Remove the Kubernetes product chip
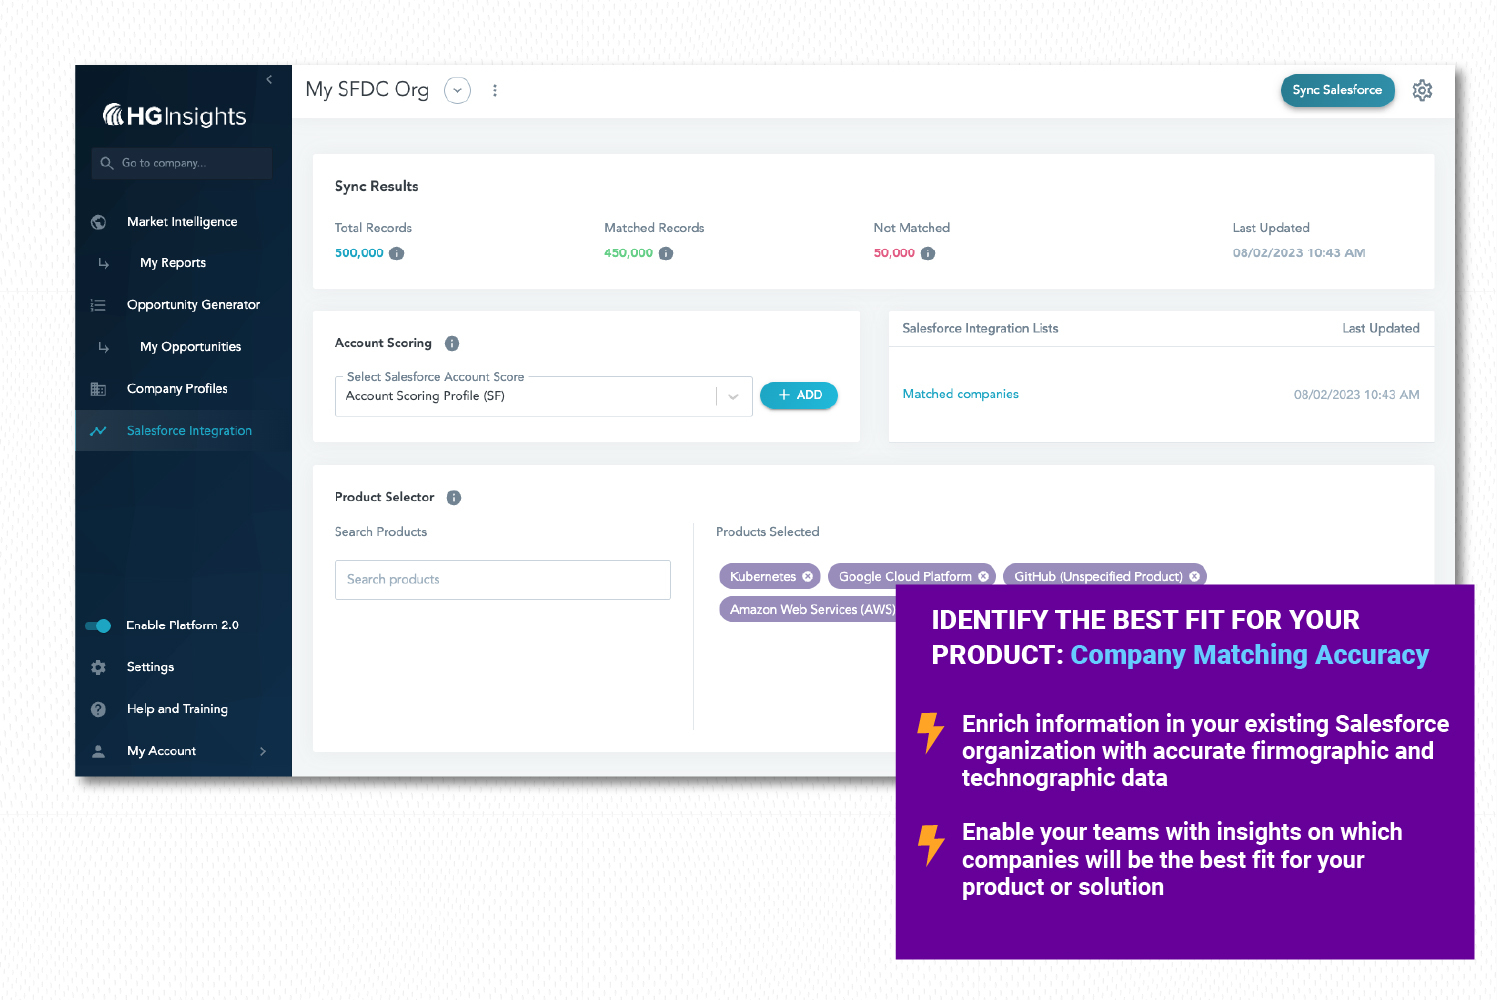 click(808, 577)
